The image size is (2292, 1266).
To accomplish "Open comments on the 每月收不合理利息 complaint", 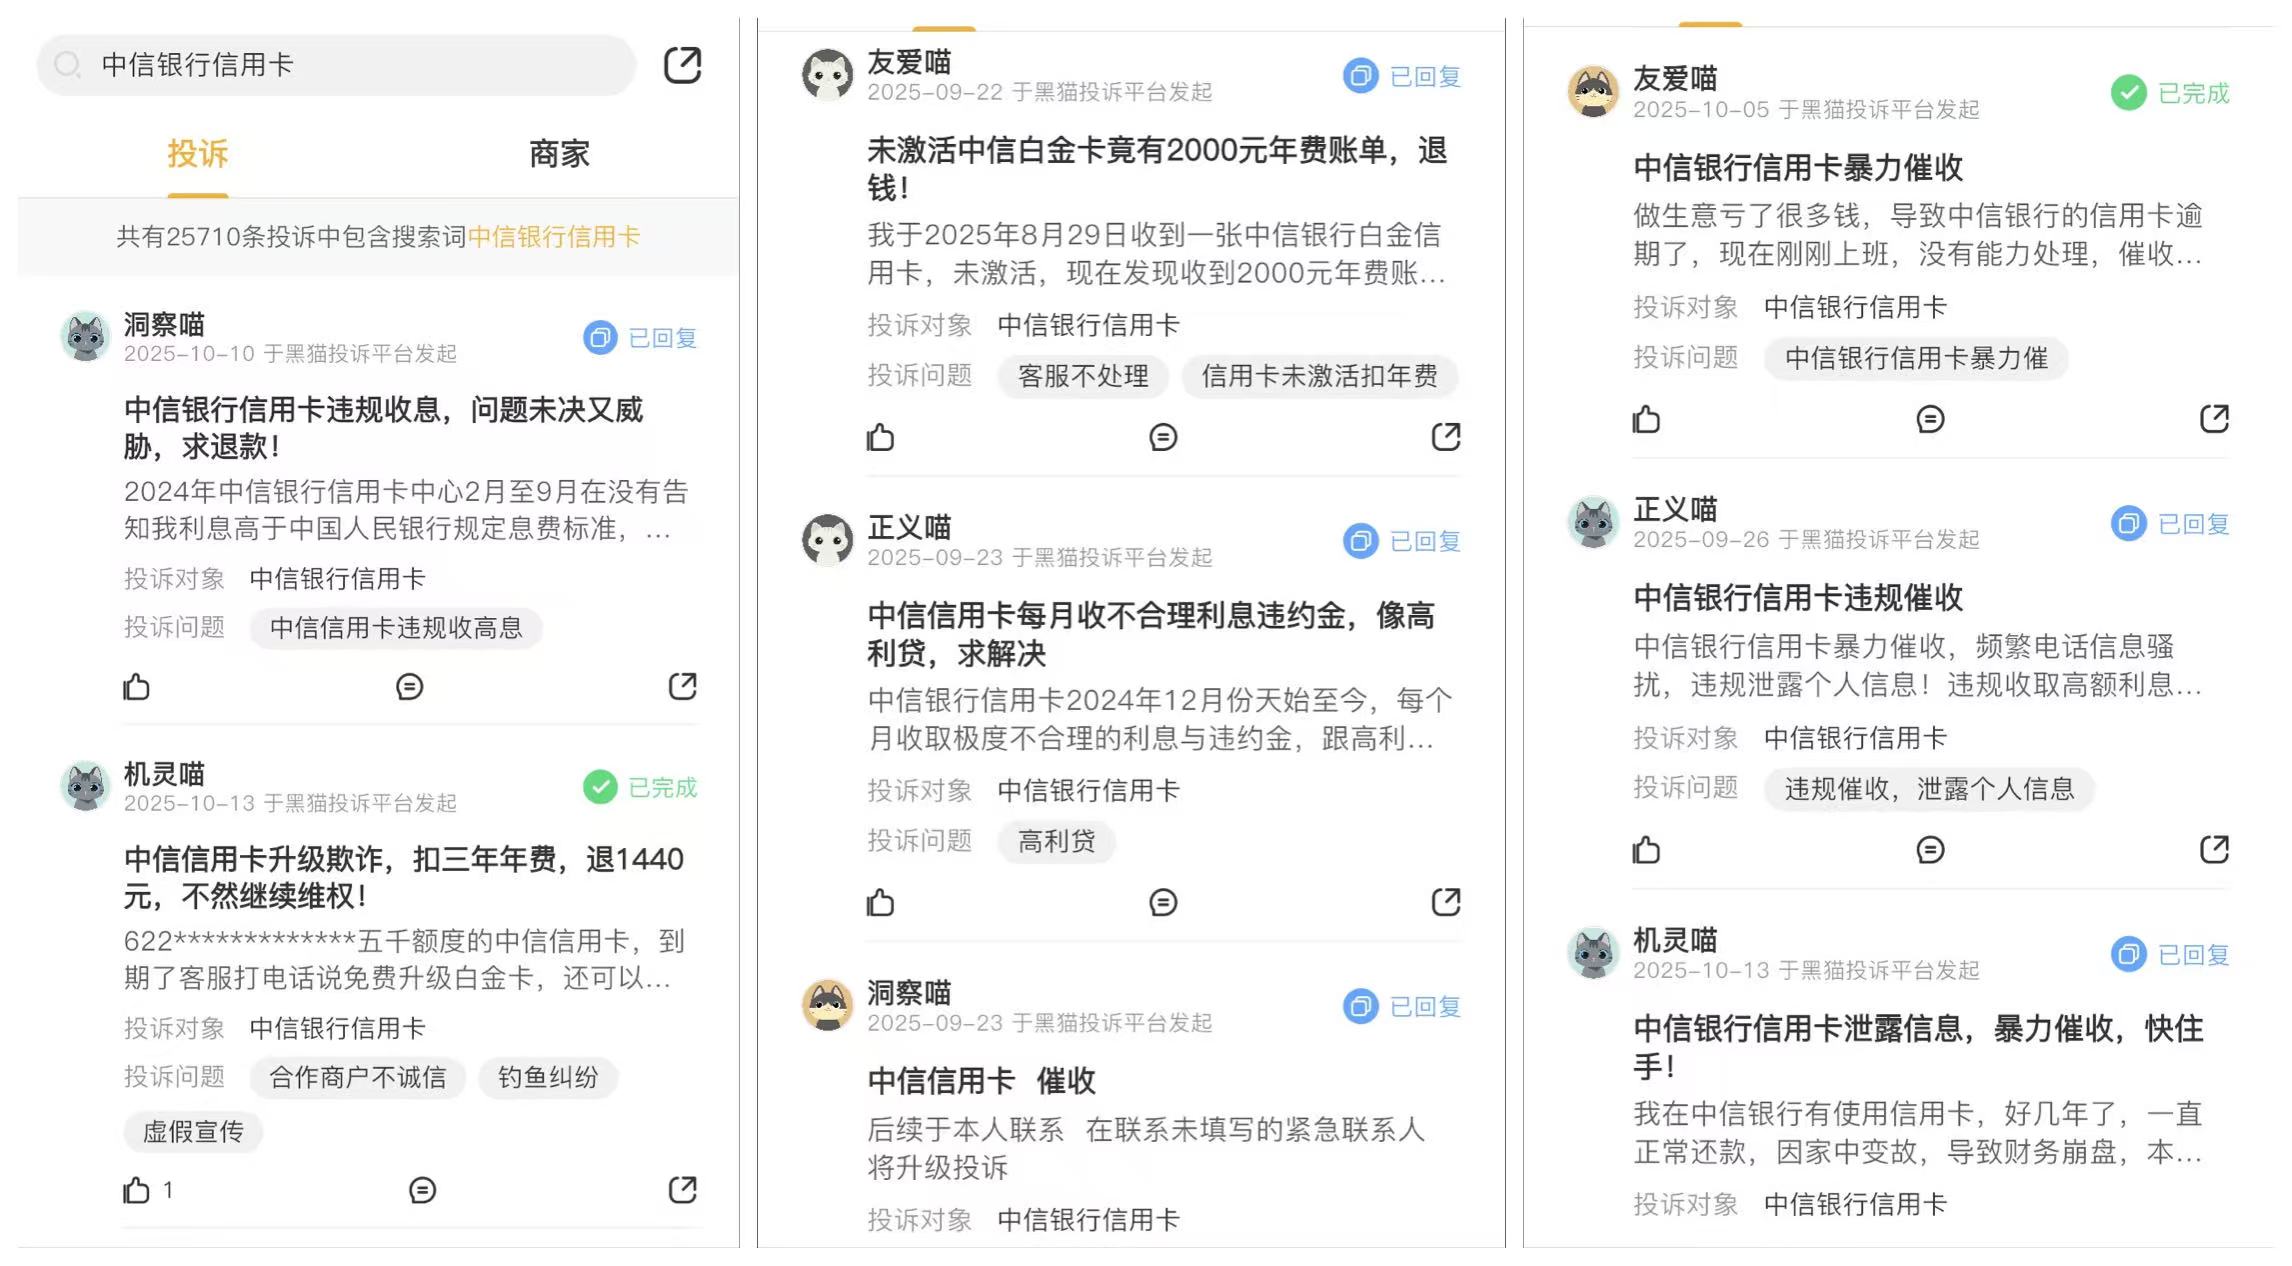I will (x=1163, y=903).
